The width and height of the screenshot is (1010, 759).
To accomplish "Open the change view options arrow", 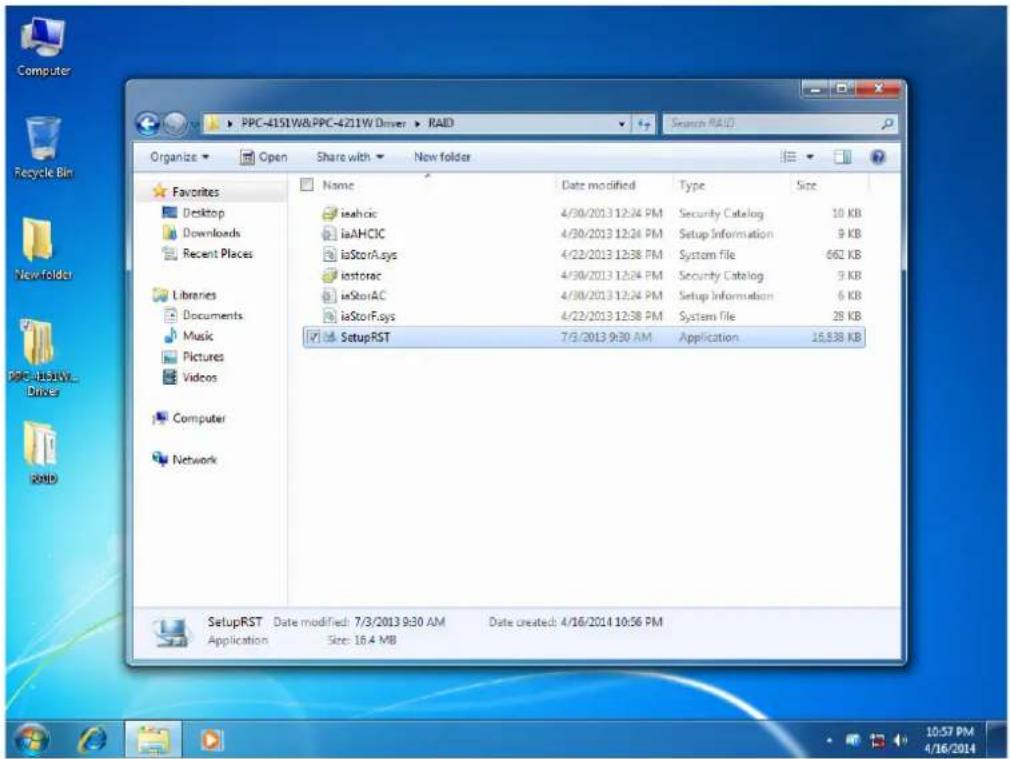I will 810,157.
